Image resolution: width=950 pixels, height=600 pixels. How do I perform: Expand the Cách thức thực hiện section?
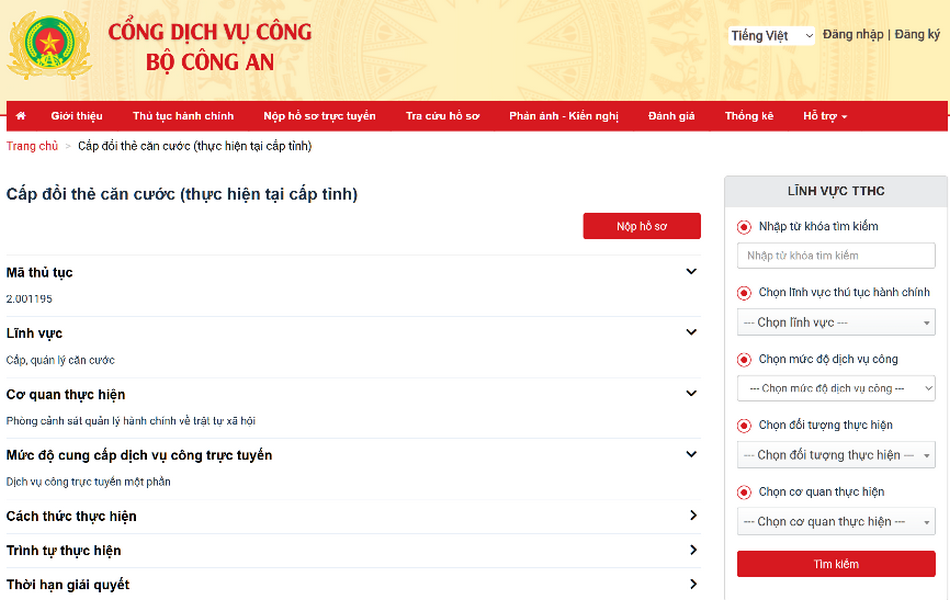click(x=693, y=515)
